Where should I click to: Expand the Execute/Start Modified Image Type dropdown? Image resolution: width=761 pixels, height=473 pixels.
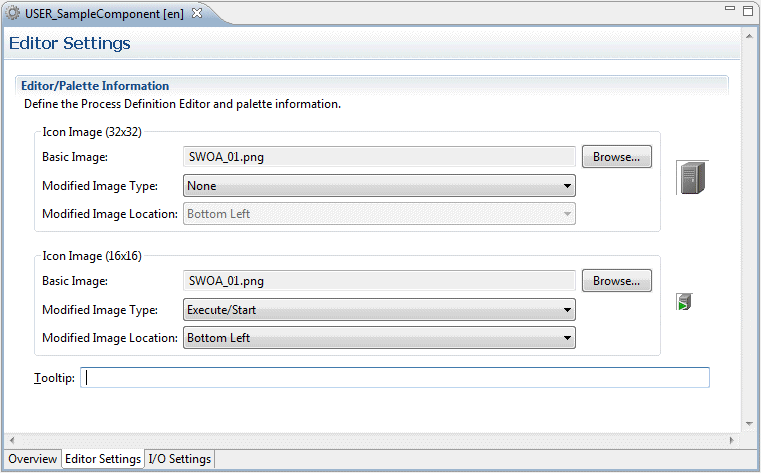(379, 310)
